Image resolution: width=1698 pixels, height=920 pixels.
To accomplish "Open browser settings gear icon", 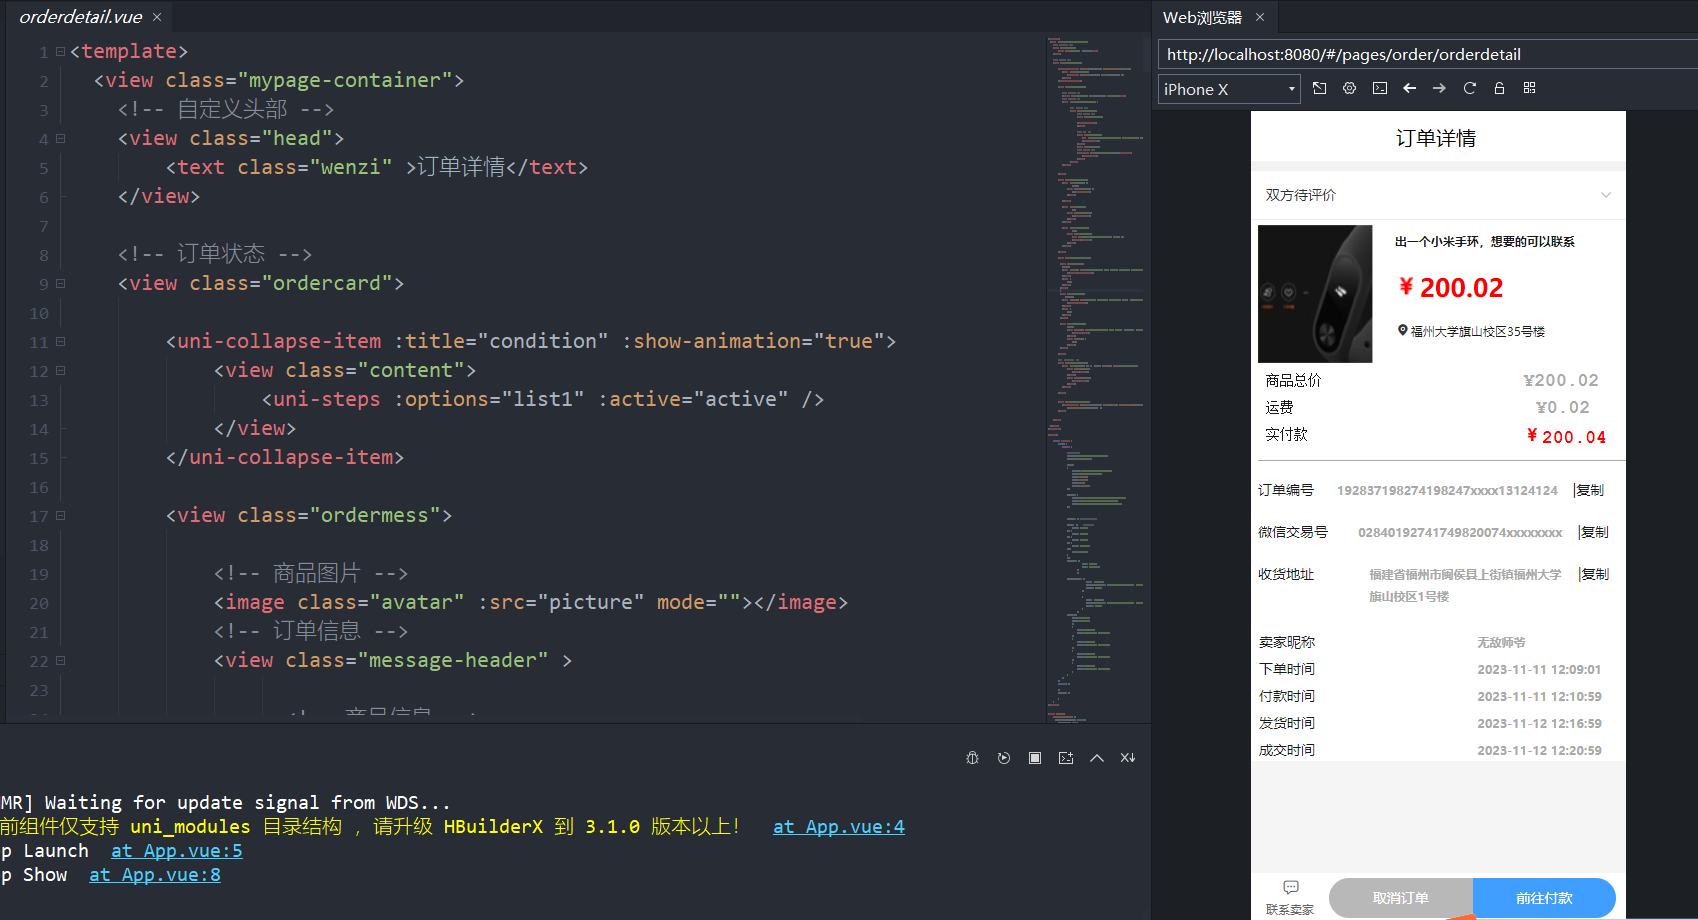I will [1350, 88].
